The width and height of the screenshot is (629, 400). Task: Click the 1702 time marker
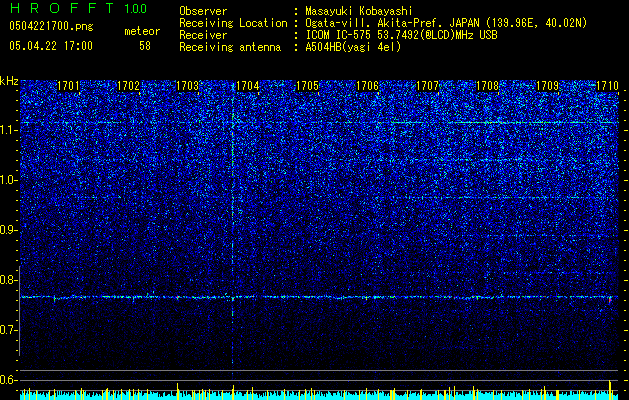click(128, 86)
